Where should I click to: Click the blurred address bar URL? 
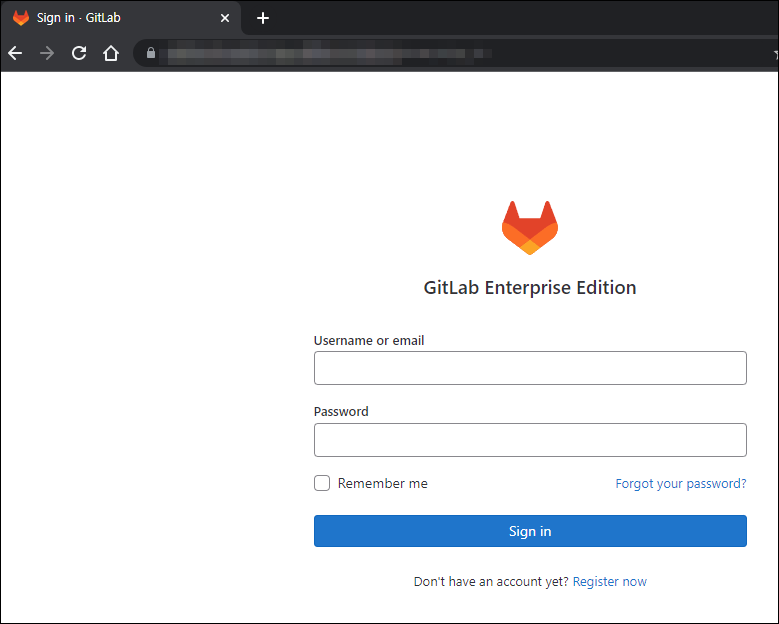coord(329,53)
